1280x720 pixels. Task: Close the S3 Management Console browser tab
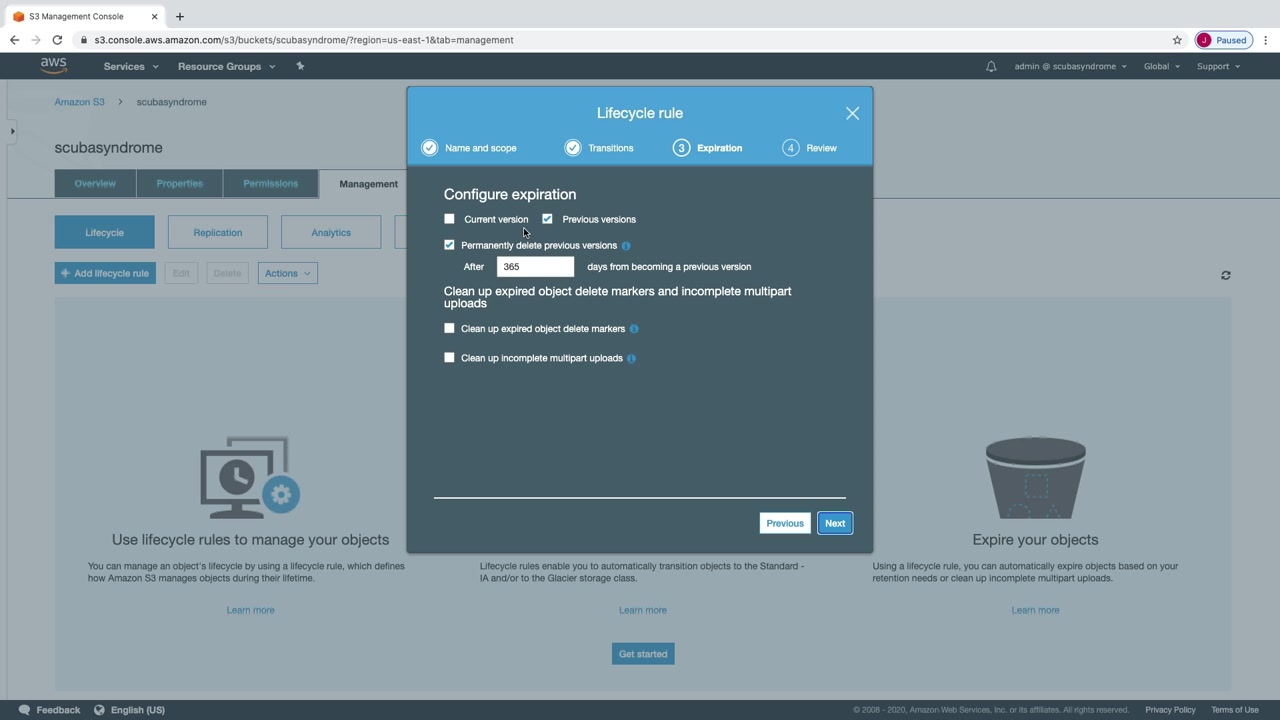point(152,16)
